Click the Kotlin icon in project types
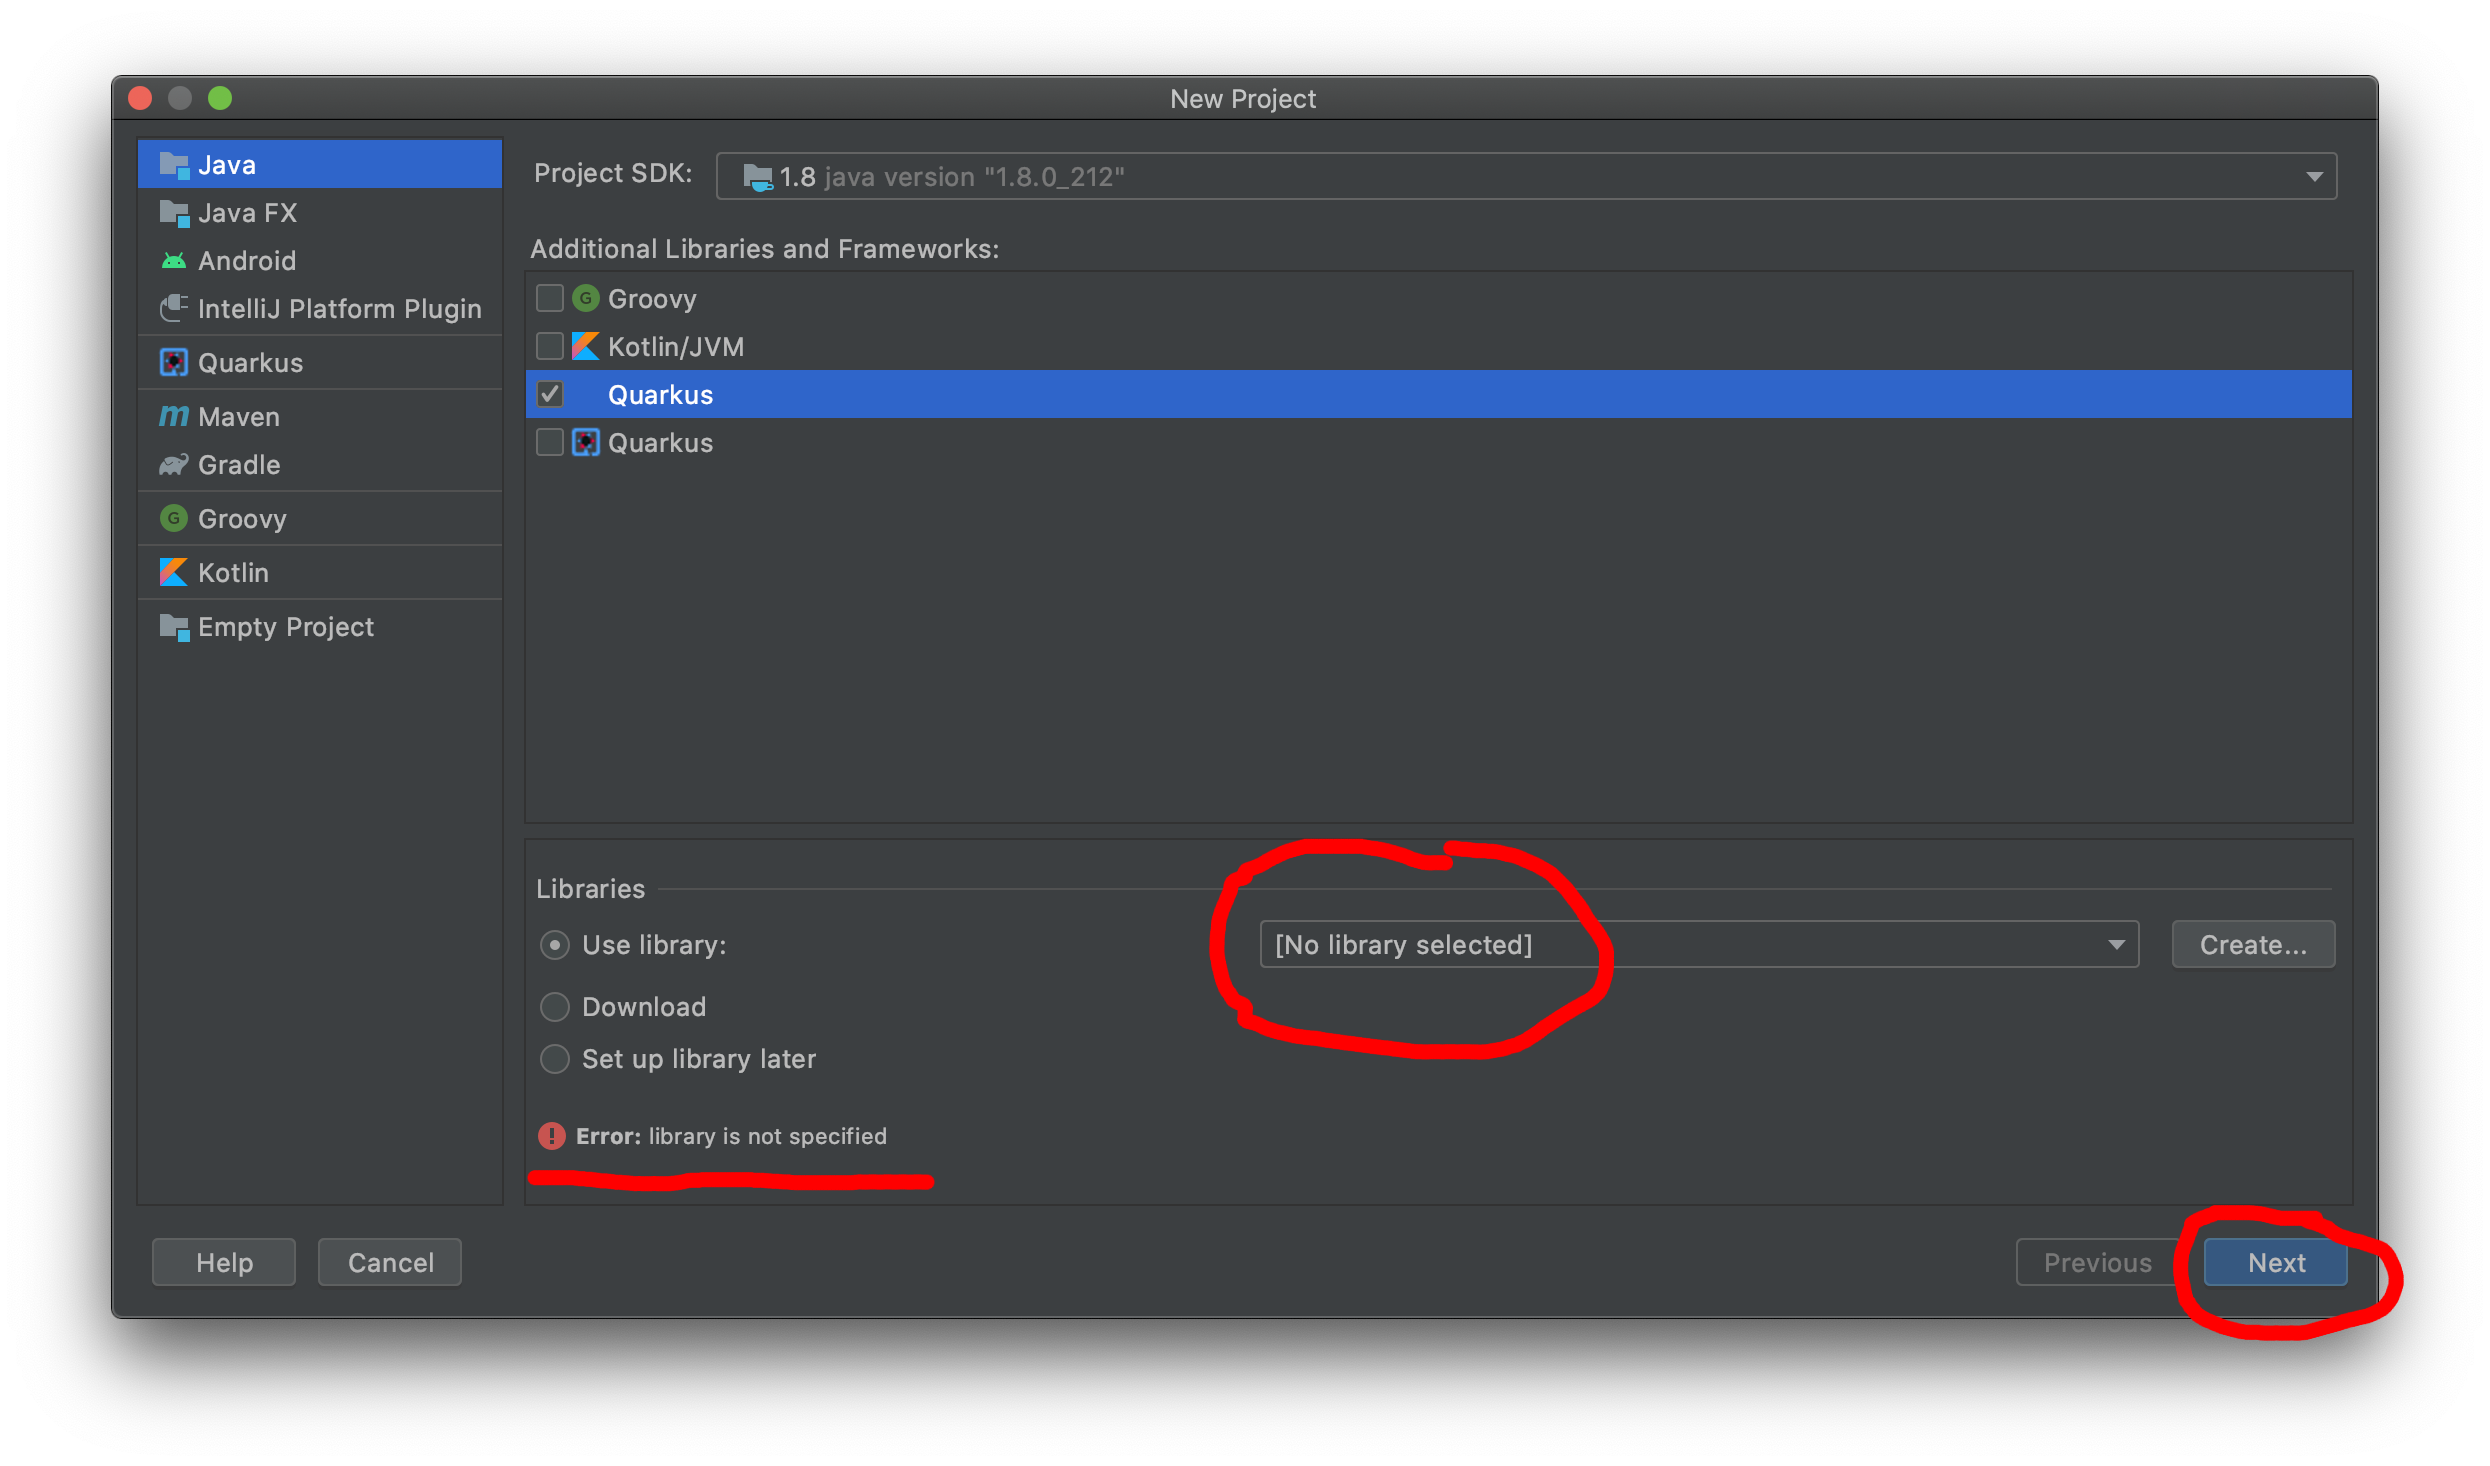 pyautogui.click(x=174, y=572)
